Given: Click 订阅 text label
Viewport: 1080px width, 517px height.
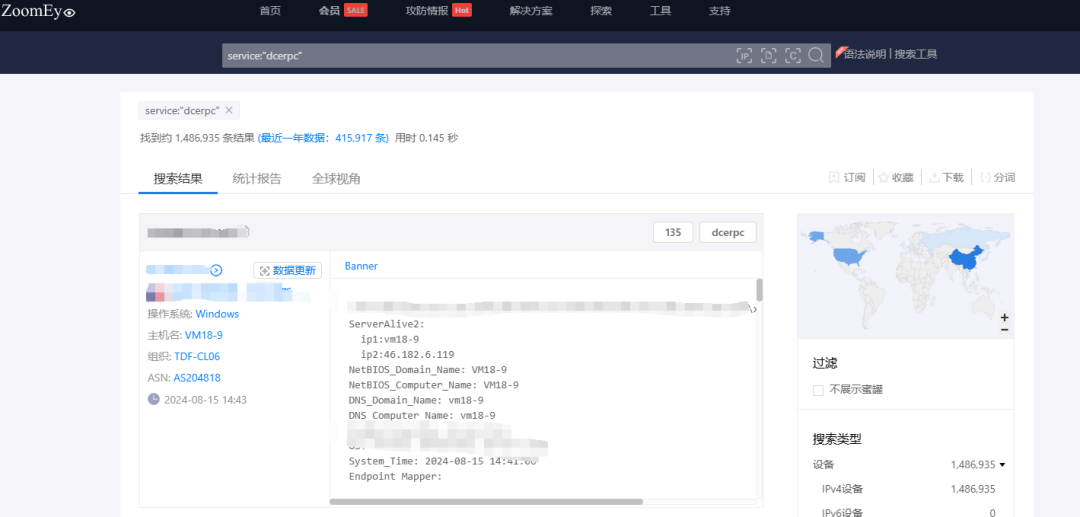Looking at the screenshot, I should tap(854, 178).
